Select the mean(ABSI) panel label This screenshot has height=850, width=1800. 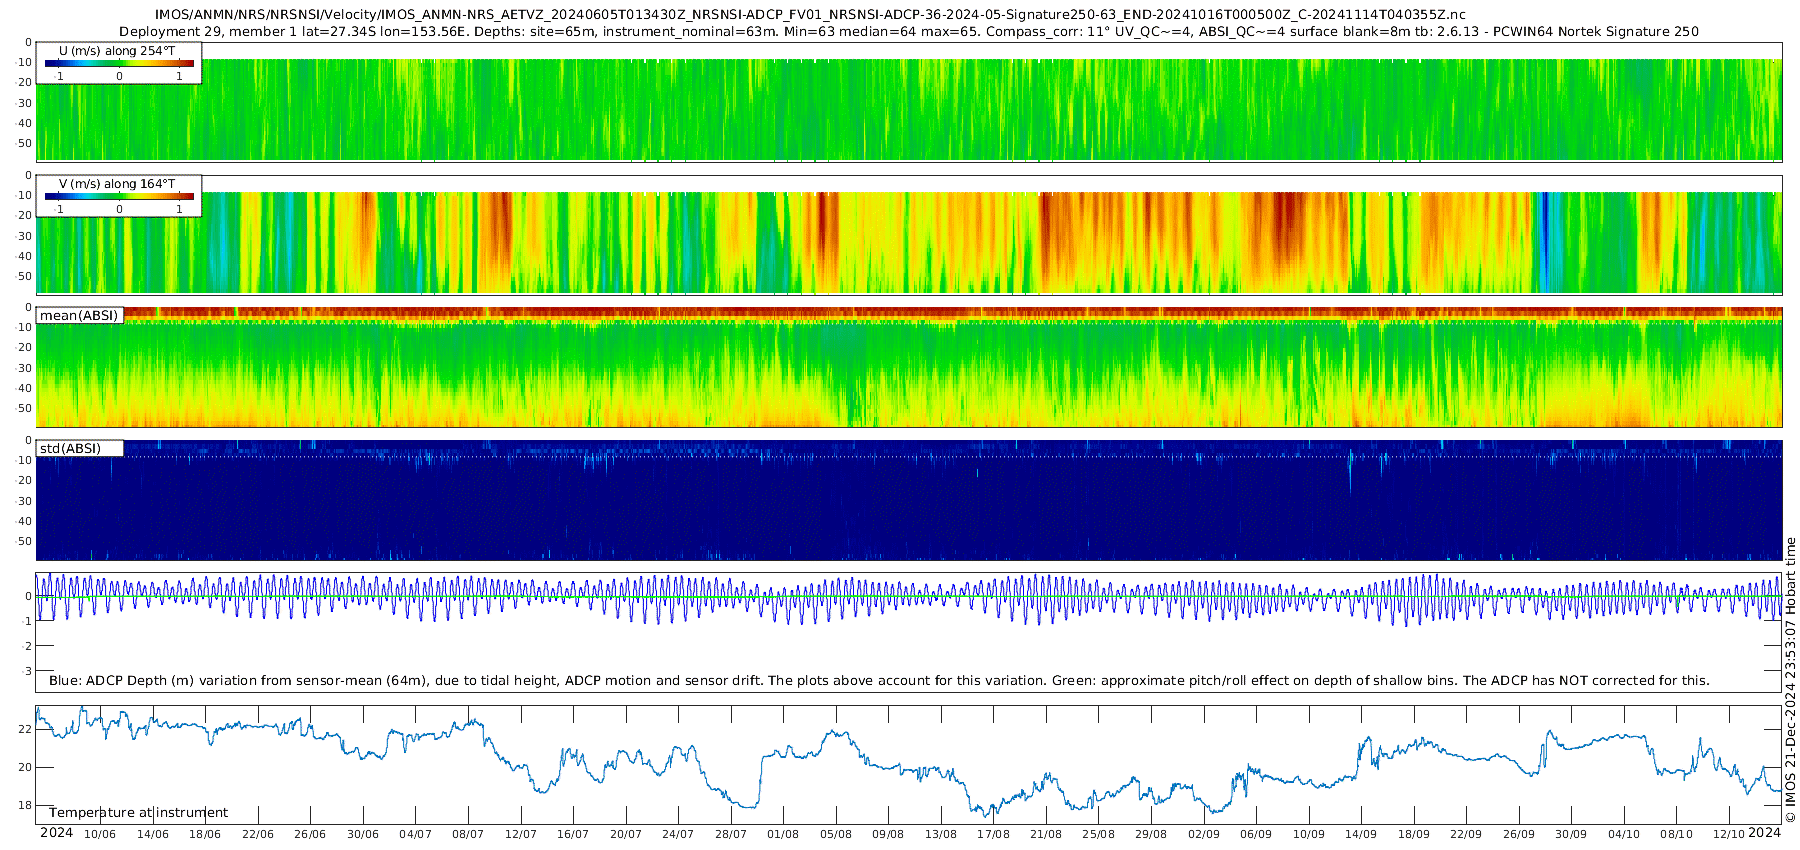pyautogui.click(x=79, y=316)
